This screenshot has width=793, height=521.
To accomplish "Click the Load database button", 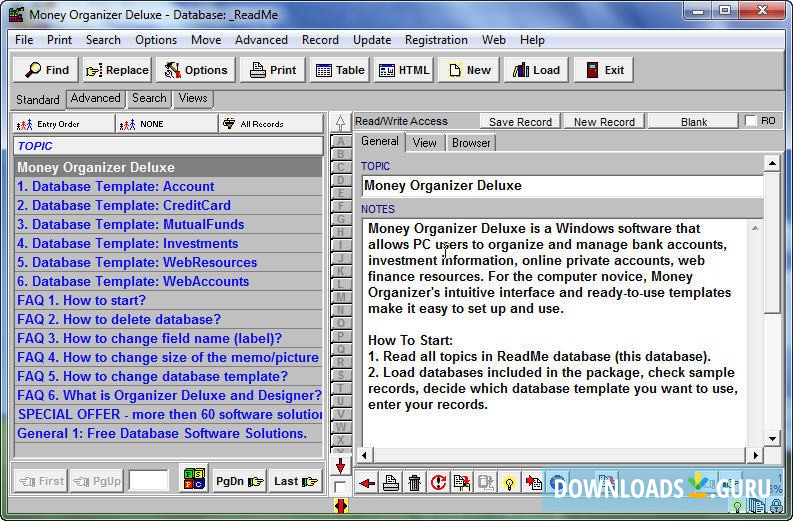I will click(x=537, y=70).
